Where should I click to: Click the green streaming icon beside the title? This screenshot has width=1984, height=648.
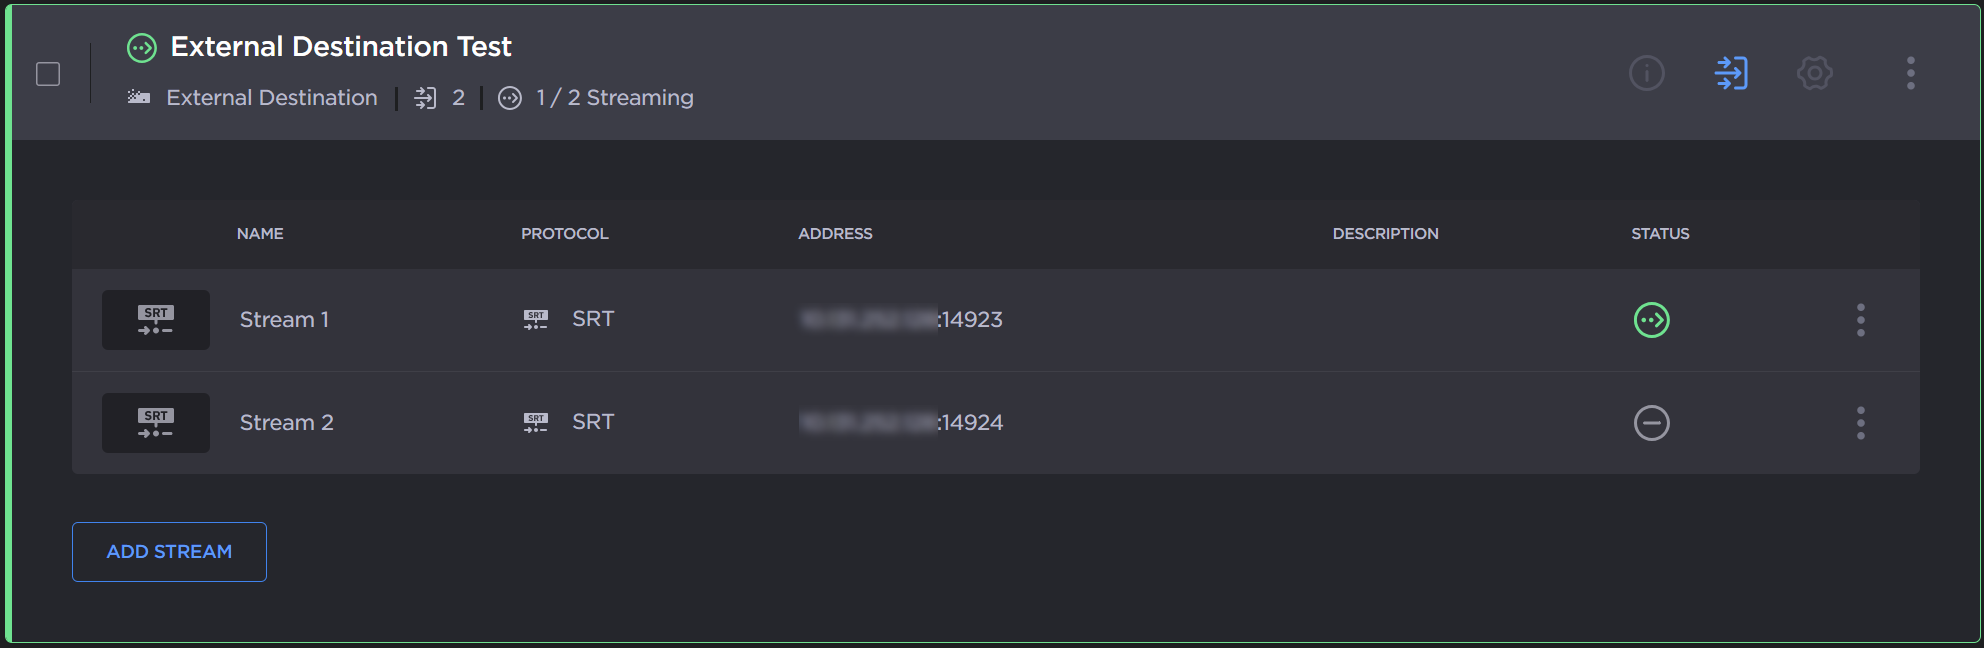pyautogui.click(x=142, y=48)
